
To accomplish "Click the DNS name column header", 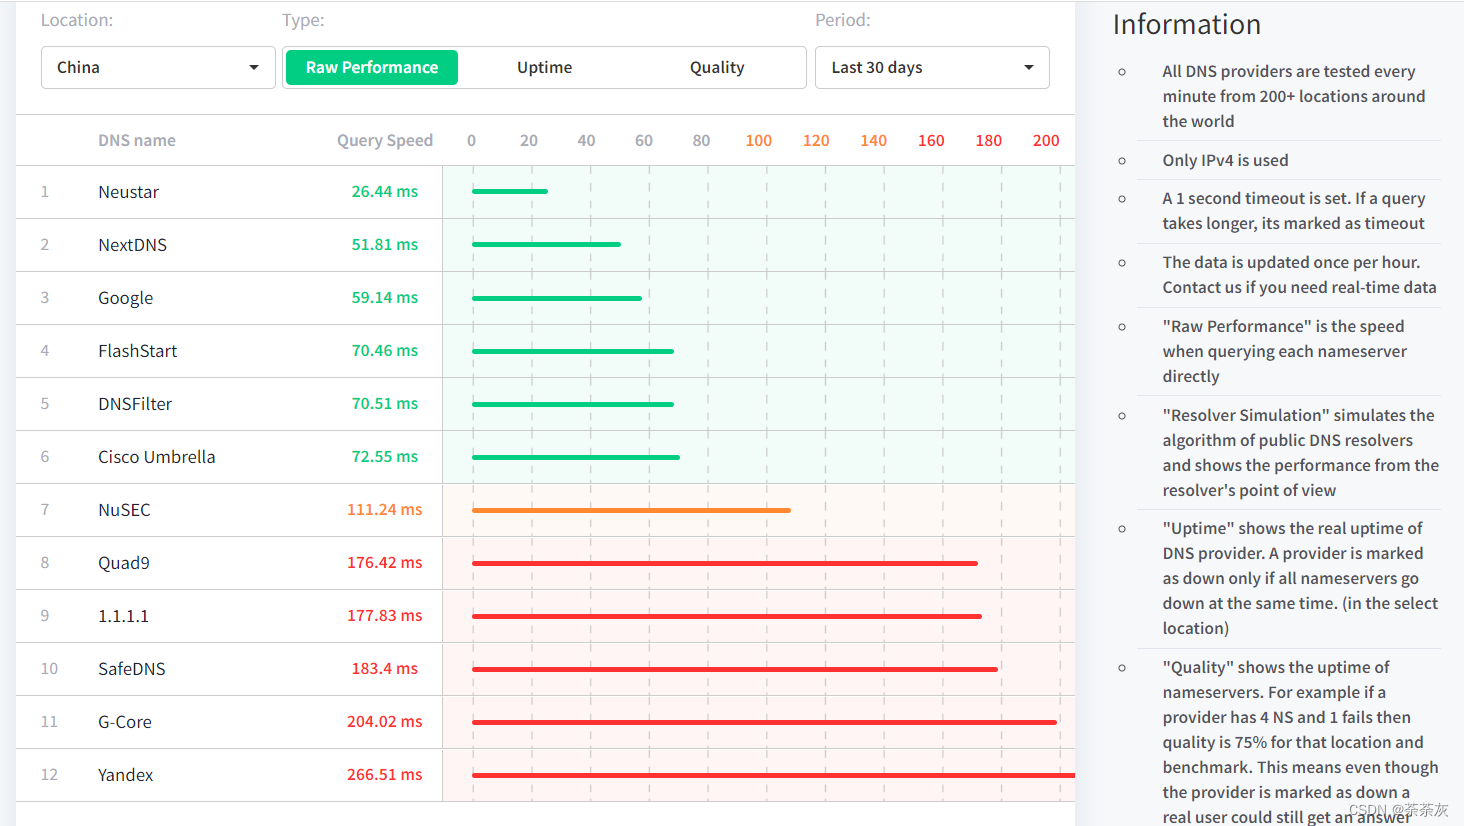I will point(137,140).
